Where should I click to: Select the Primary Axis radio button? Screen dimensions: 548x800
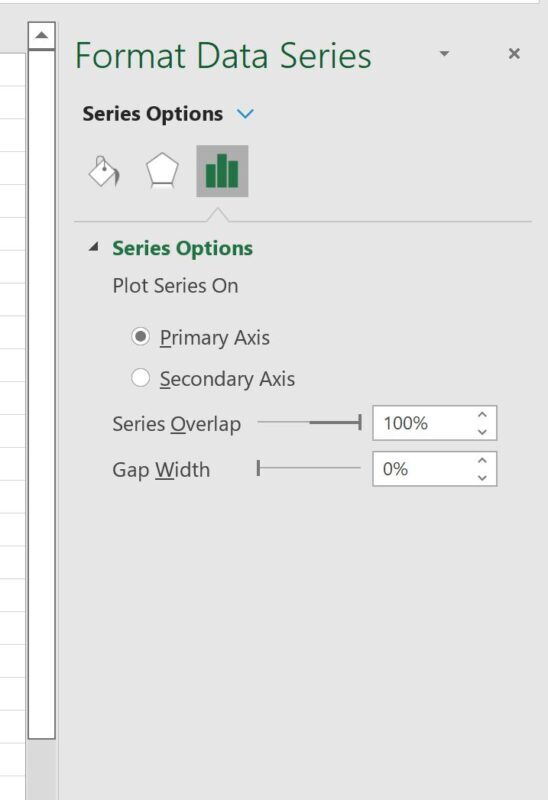point(140,337)
